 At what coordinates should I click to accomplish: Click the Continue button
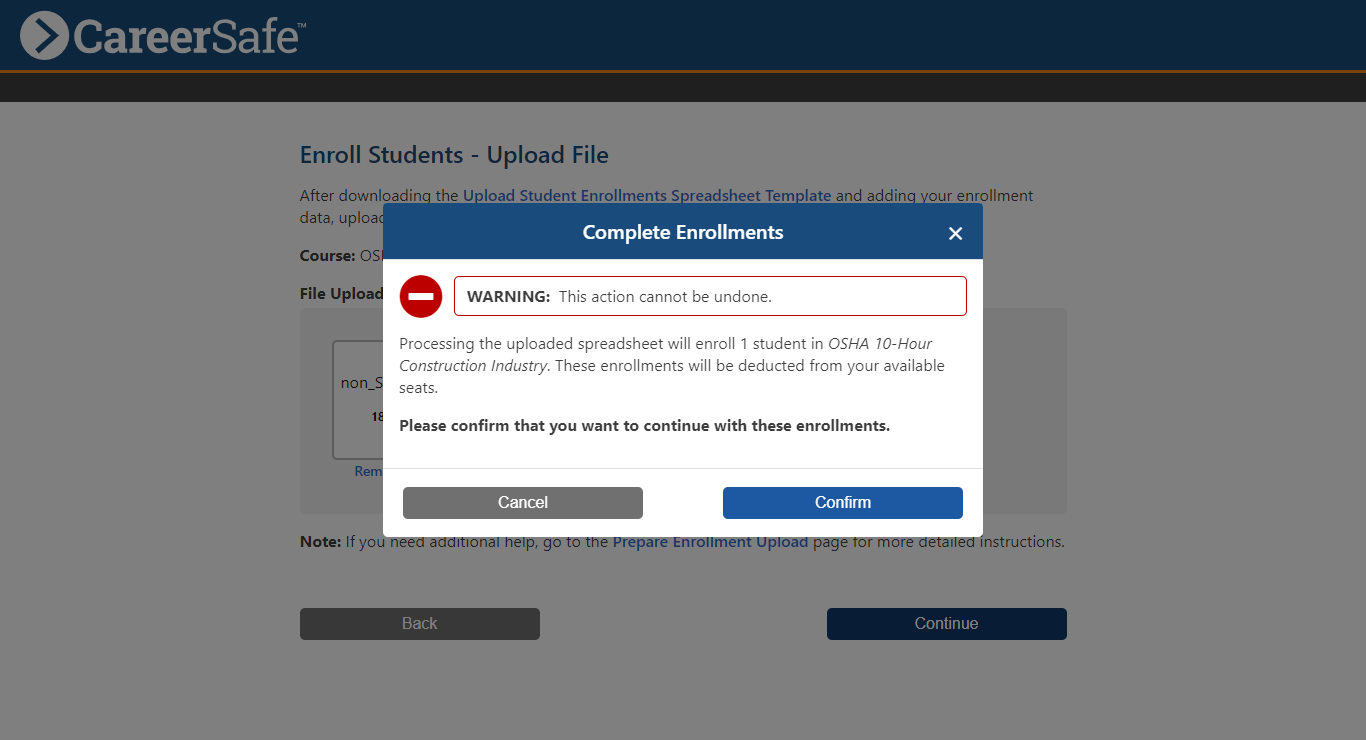945,623
